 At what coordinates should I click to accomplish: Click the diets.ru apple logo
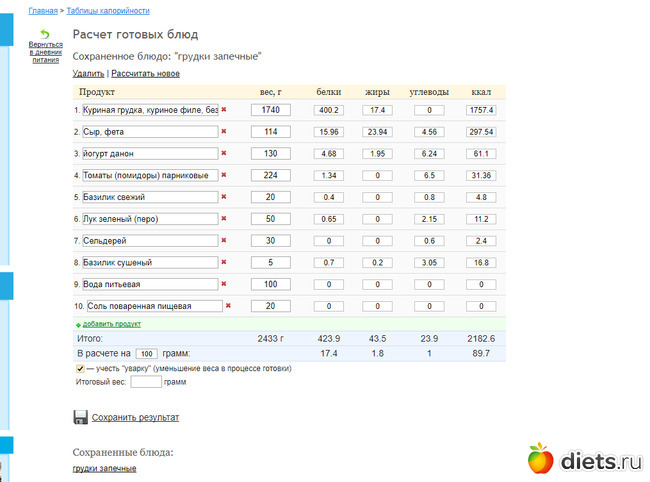(541, 458)
